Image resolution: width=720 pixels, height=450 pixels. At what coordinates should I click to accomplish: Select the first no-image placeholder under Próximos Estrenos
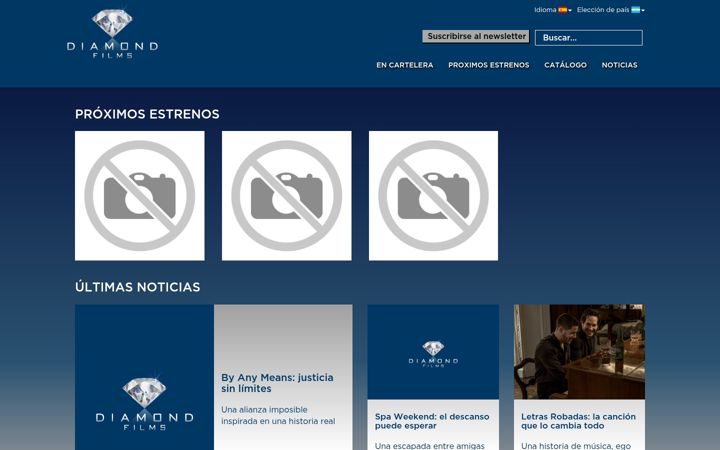coord(140,196)
